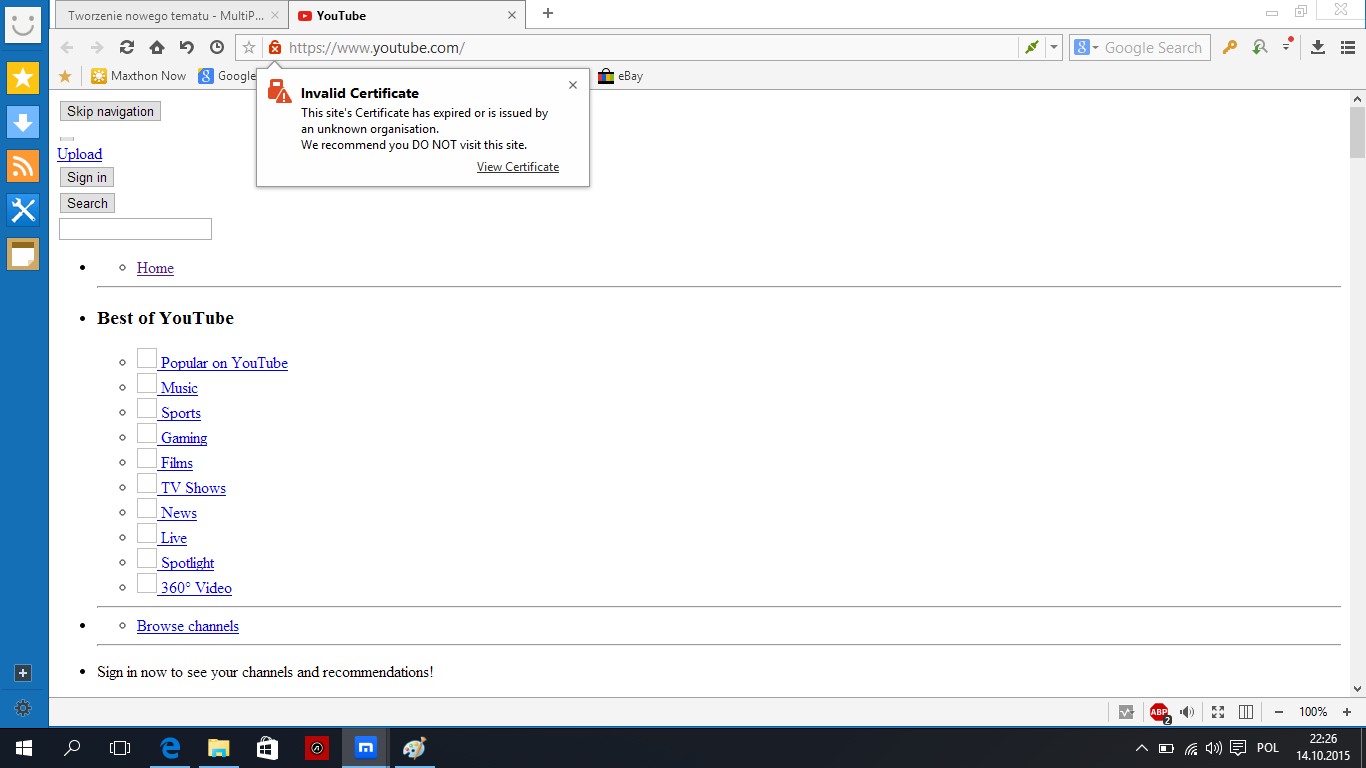The width and height of the screenshot is (1366, 768).
Task: Toggle full screen mode in the status bar
Action: coord(1218,712)
